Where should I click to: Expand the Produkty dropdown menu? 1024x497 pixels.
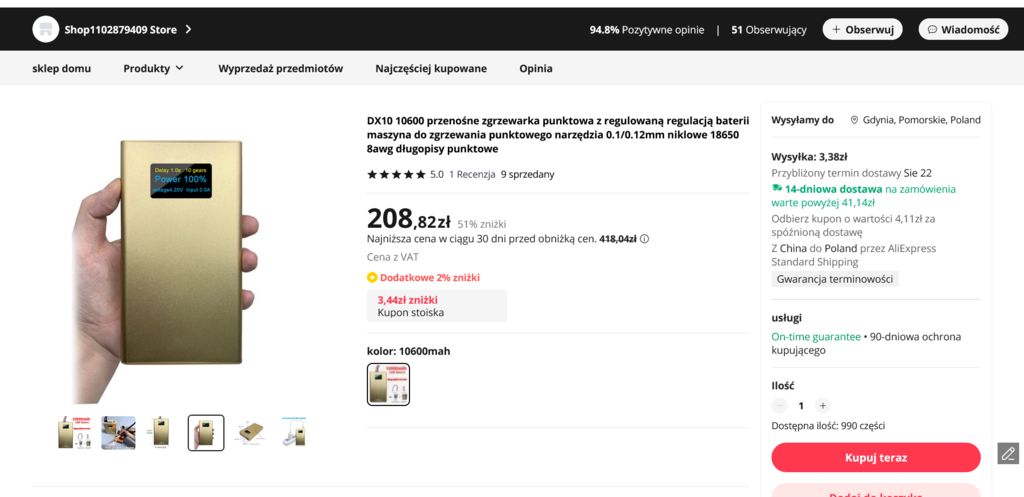click(x=153, y=68)
